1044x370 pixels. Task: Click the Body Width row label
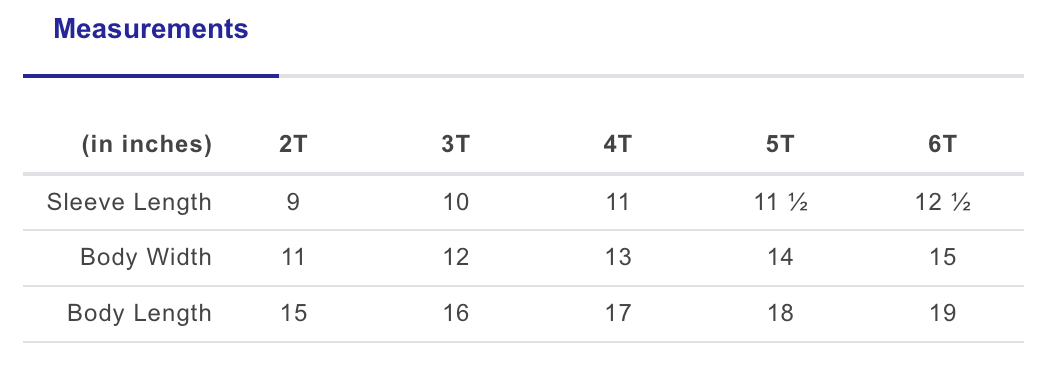click(x=146, y=258)
